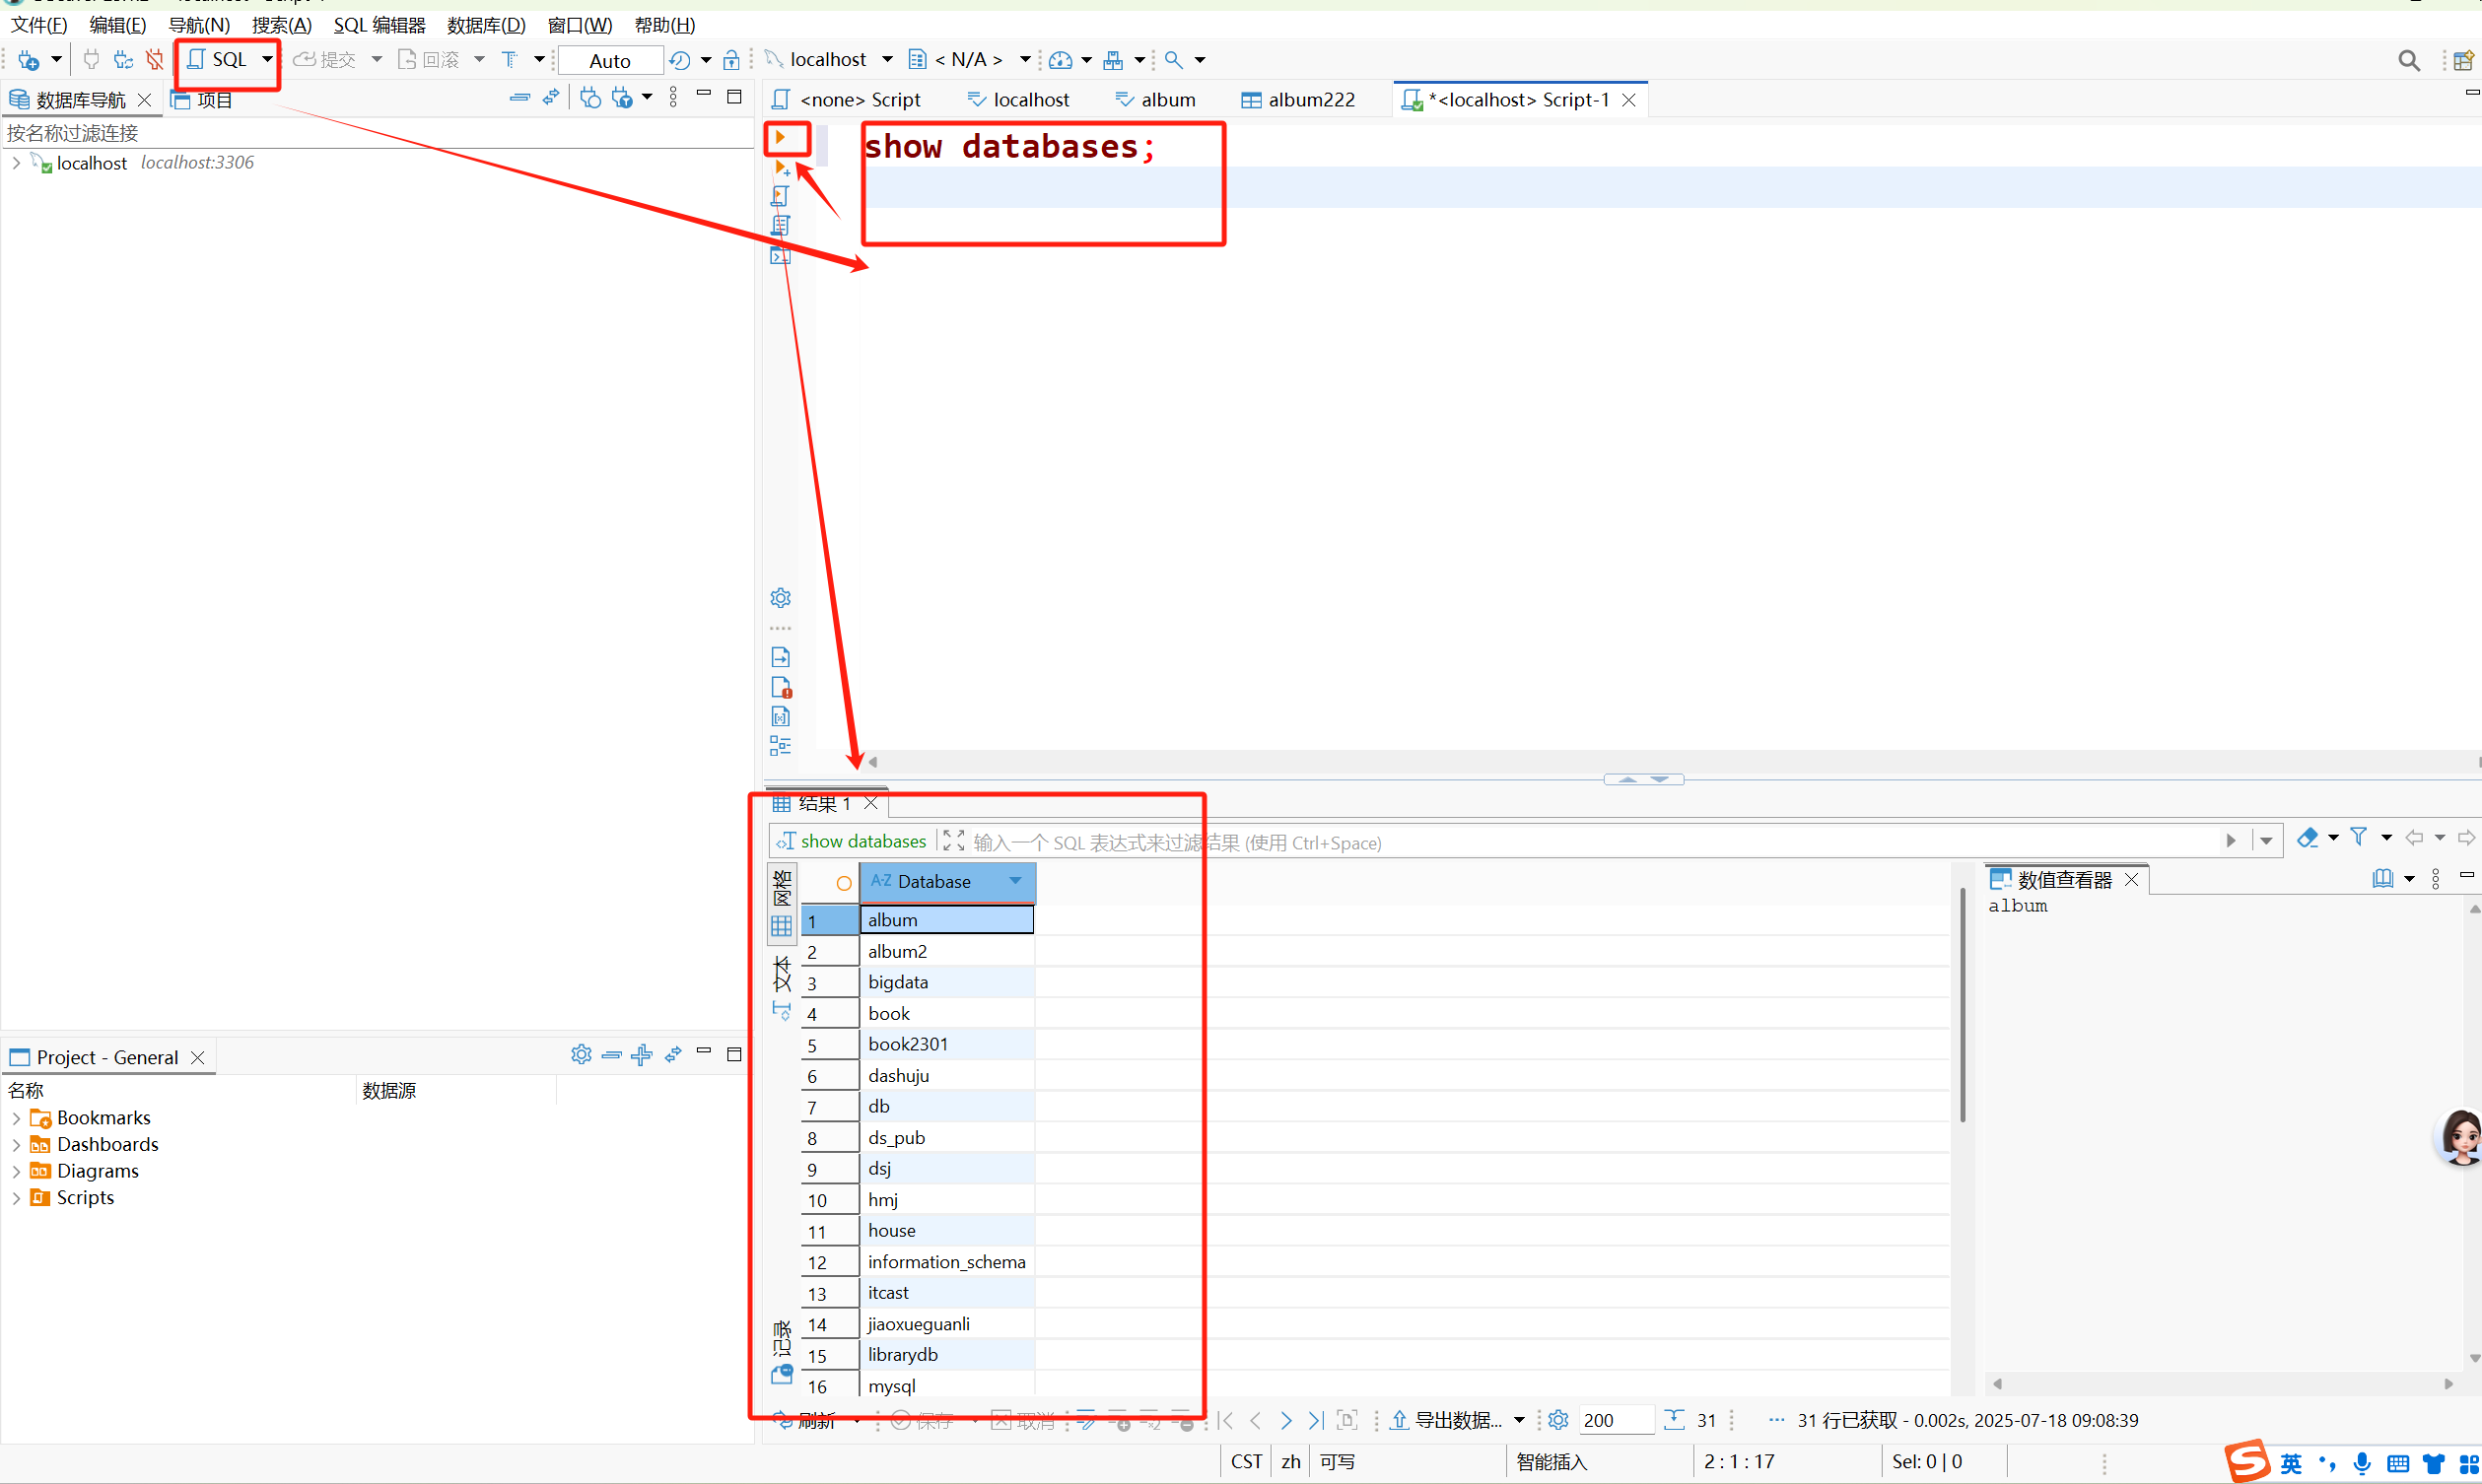Click the execute SQL statement play icon
This screenshot has width=2482, height=1484.
click(x=781, y=137)
